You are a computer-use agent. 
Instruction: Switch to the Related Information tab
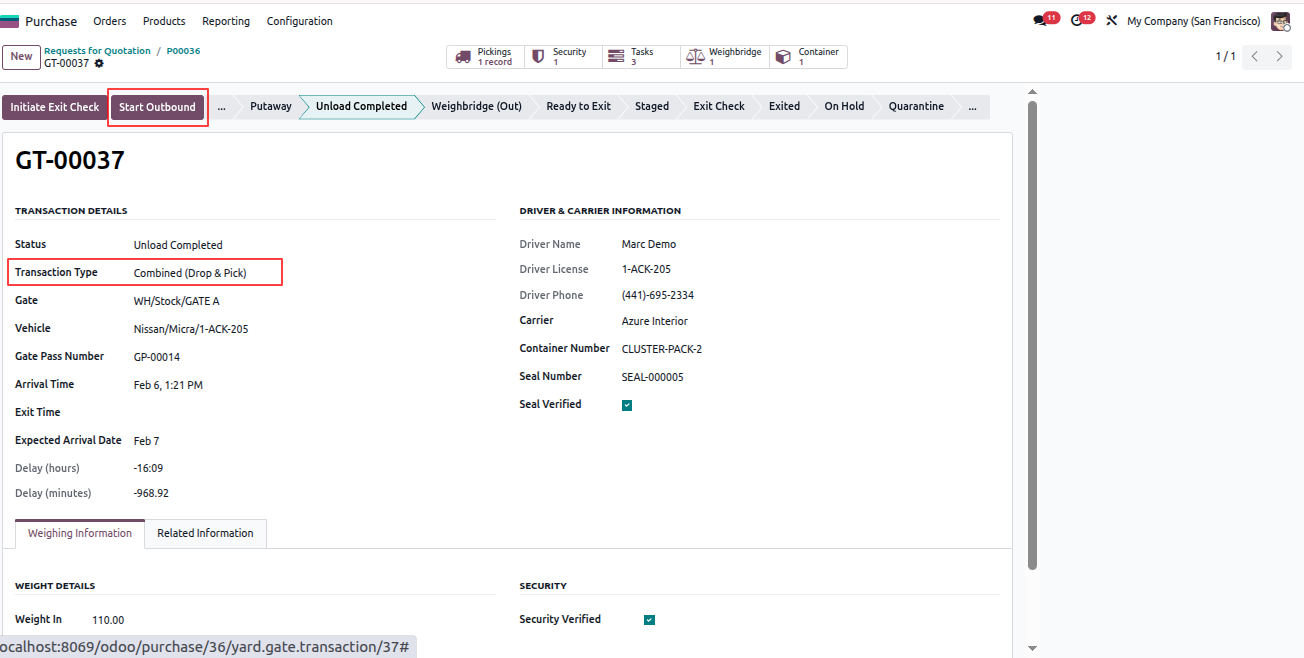(205, 533)
